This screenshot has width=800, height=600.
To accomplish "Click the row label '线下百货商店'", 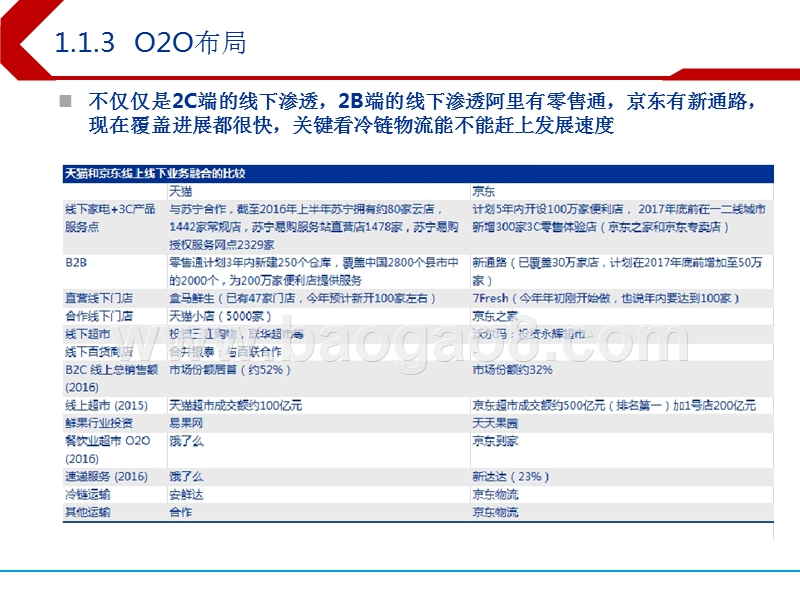I will click(x=99, y=352).
